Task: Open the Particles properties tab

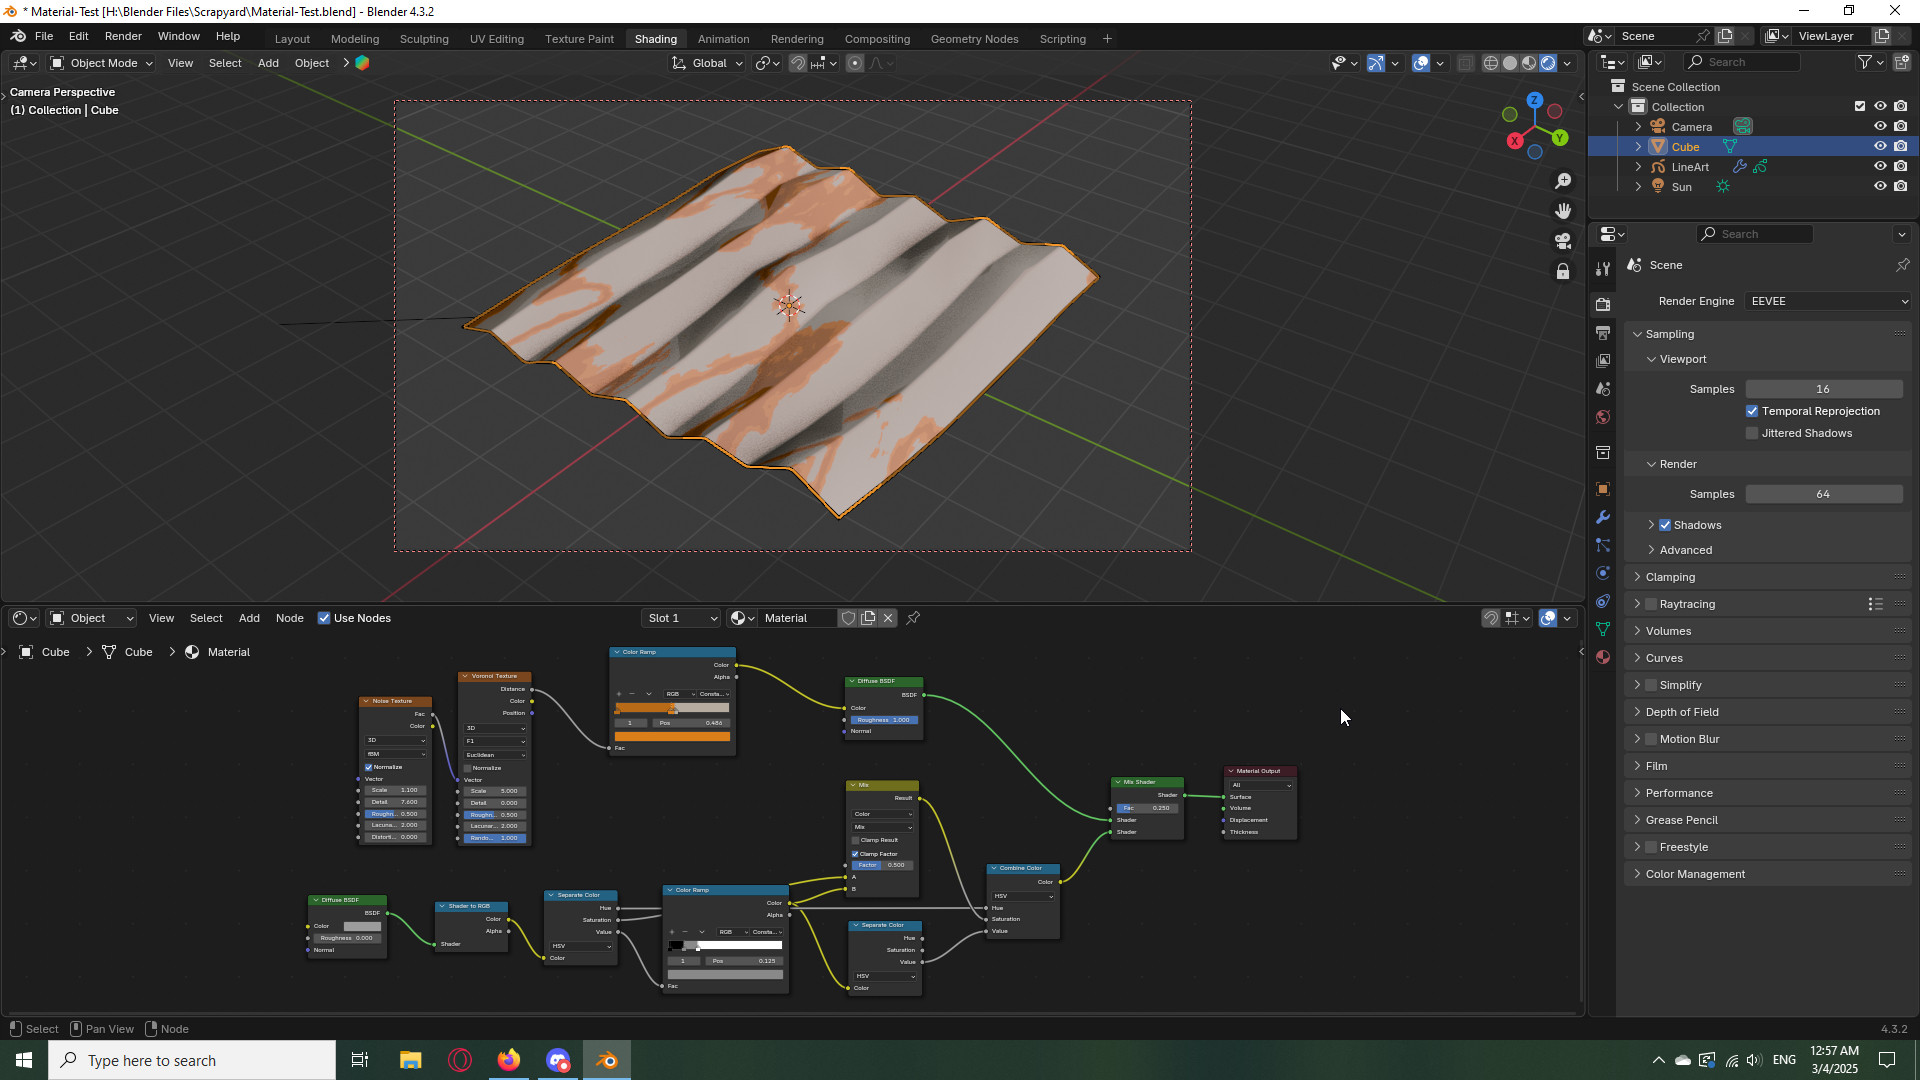Action: 1603,545
